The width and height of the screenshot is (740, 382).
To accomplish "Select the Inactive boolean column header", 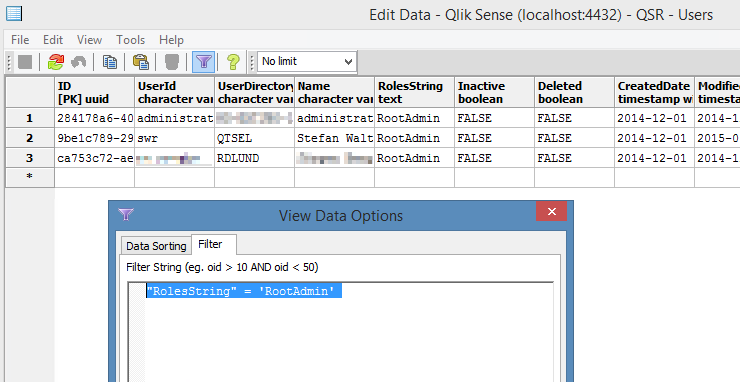I will [x=495, y=92].
